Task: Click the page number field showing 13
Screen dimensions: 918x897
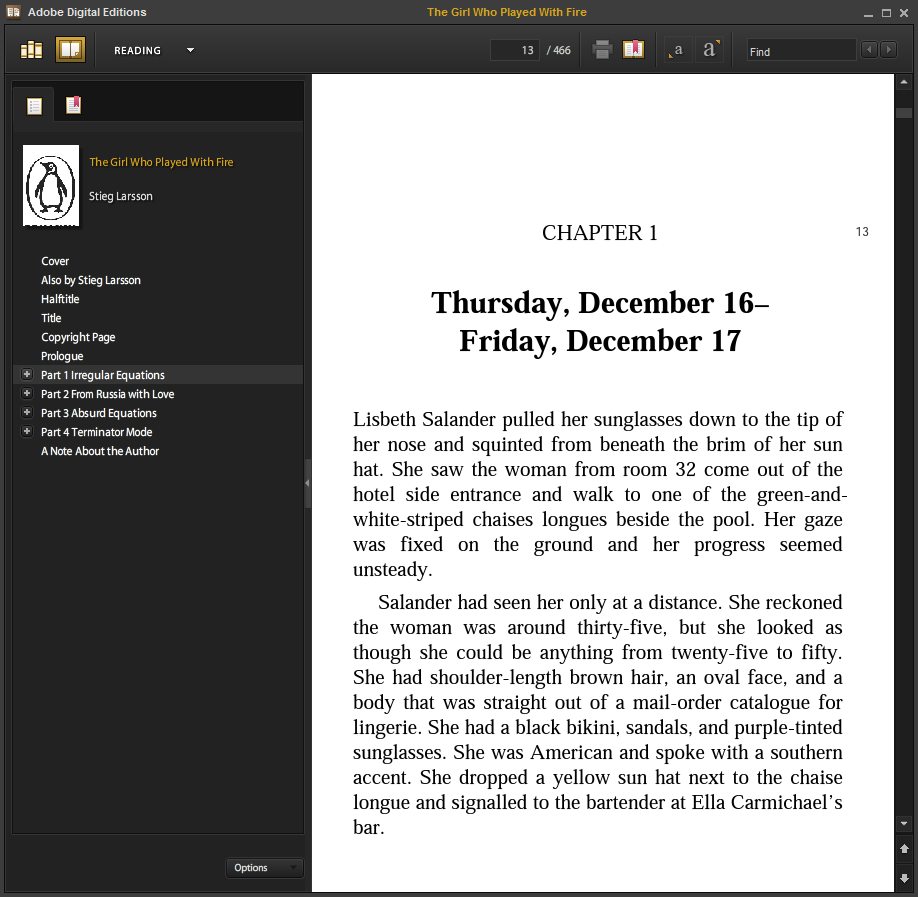Action: point(515,50)
